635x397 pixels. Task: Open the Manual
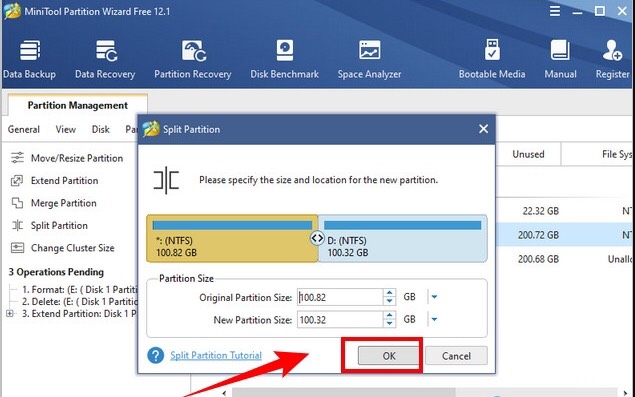pyautogui.click(x=560, y=59)
